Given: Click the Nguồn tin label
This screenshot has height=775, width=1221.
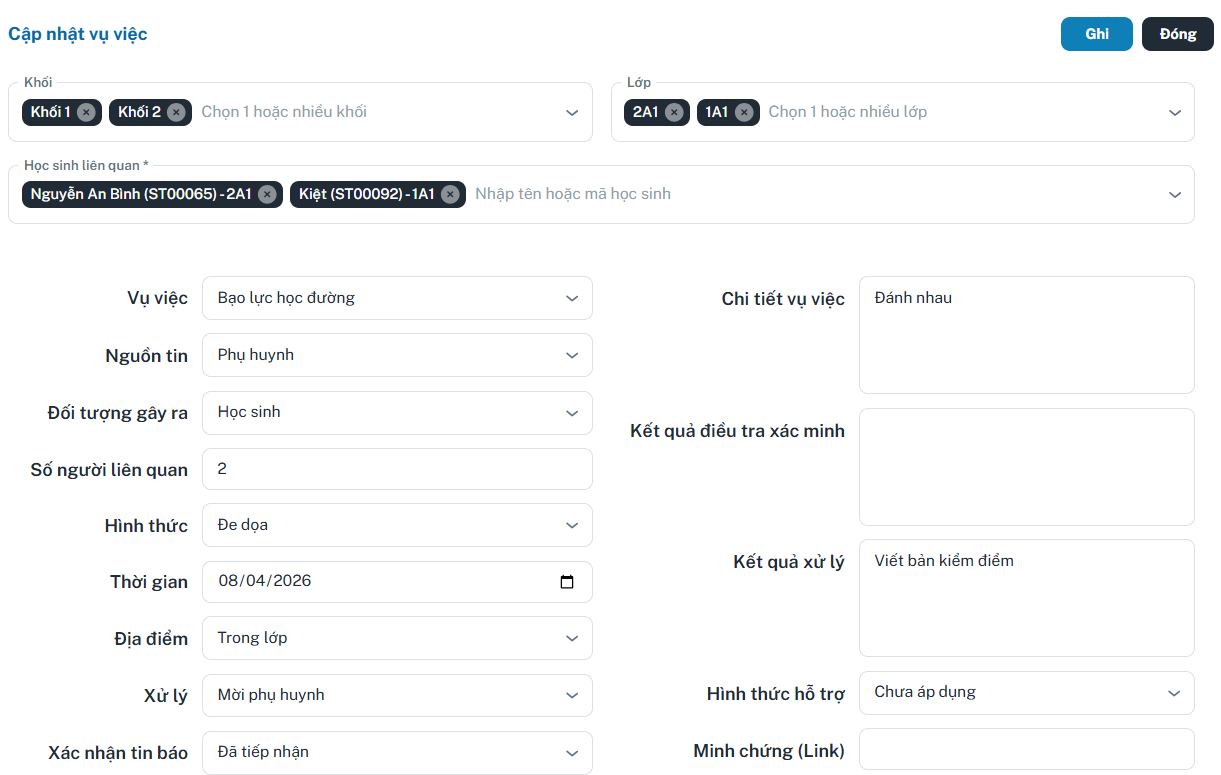Looking at the screenshot, I should [146, 356].
